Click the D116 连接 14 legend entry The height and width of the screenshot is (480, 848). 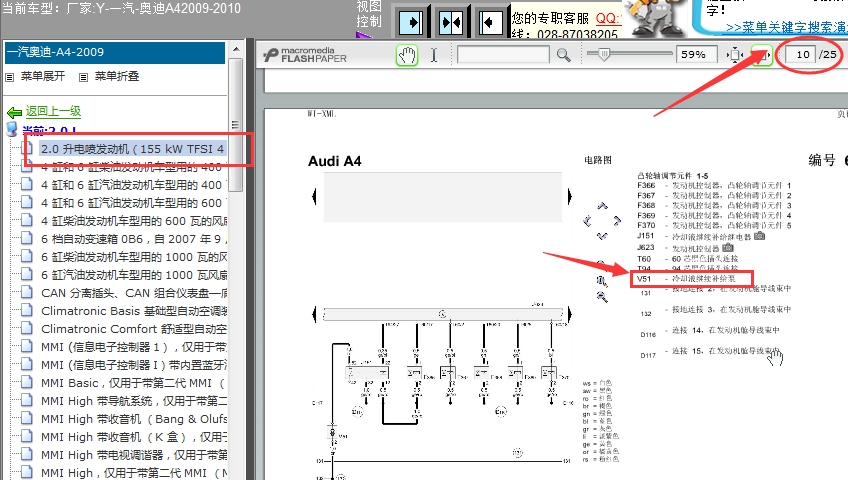tap(710, 331)
